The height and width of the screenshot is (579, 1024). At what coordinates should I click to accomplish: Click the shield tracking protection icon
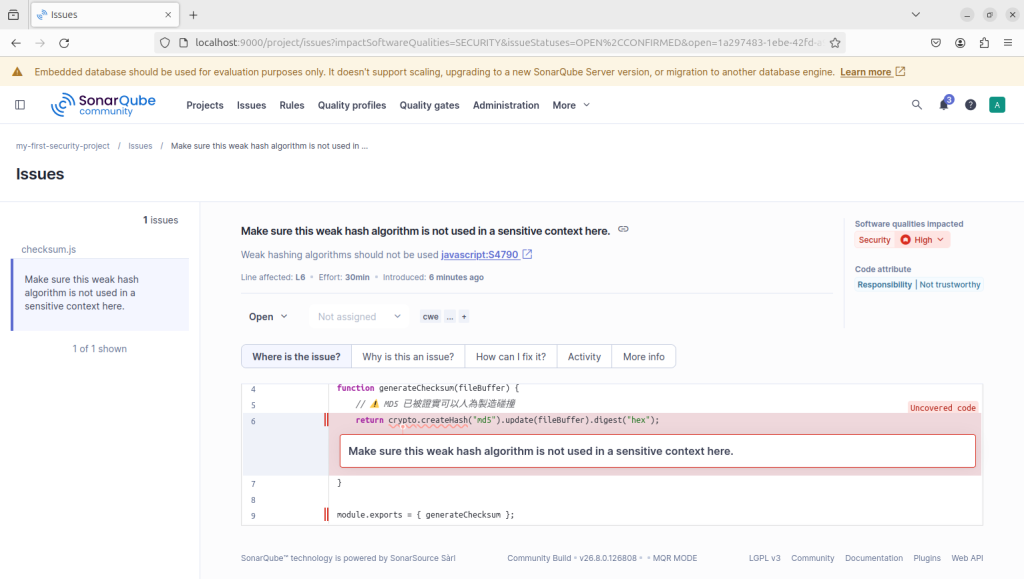(x=165, y=43)
